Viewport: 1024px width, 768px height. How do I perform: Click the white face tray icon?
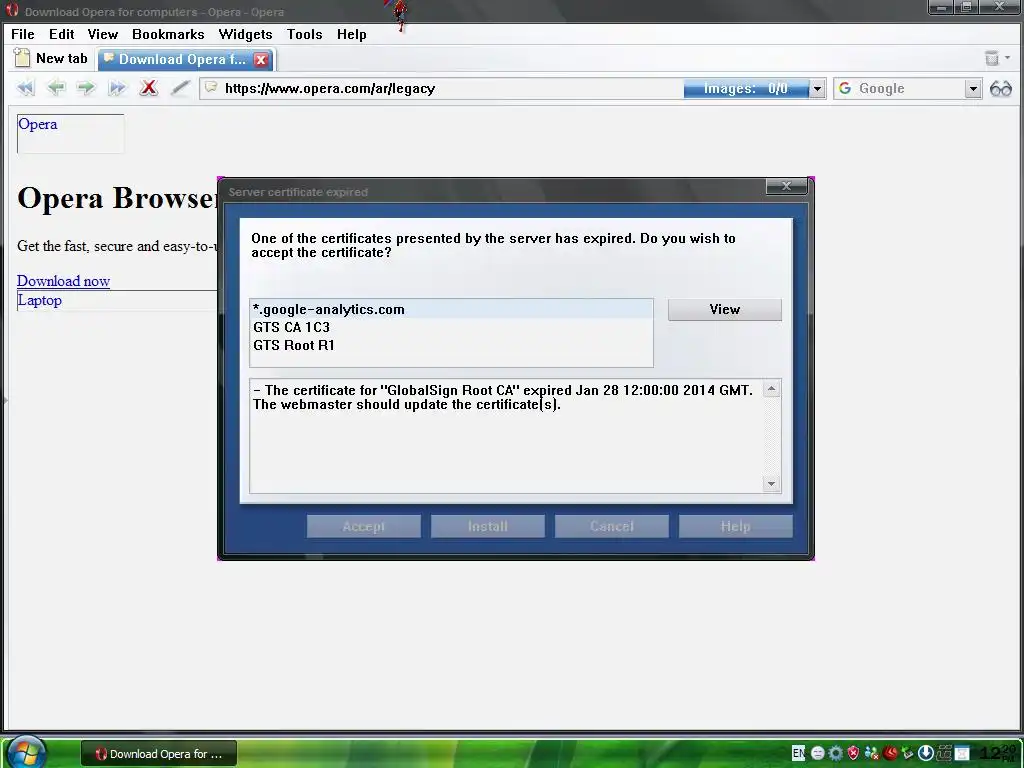point(818,753)
